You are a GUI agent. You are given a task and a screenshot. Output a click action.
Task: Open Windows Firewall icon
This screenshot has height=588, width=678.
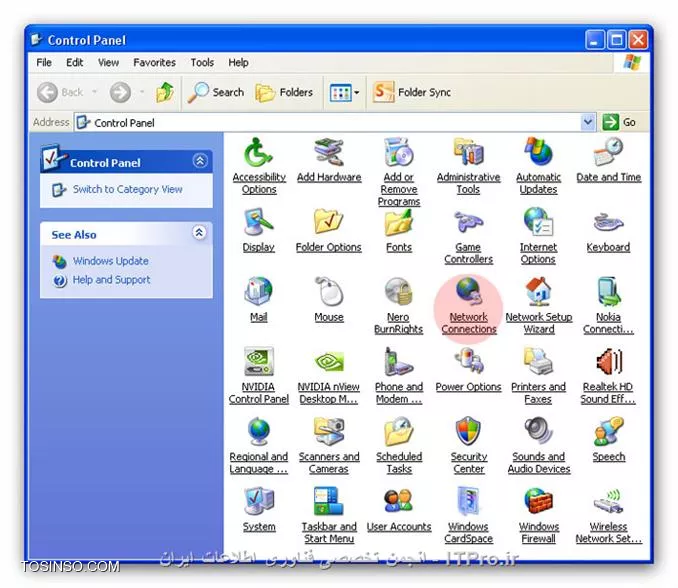538,516
